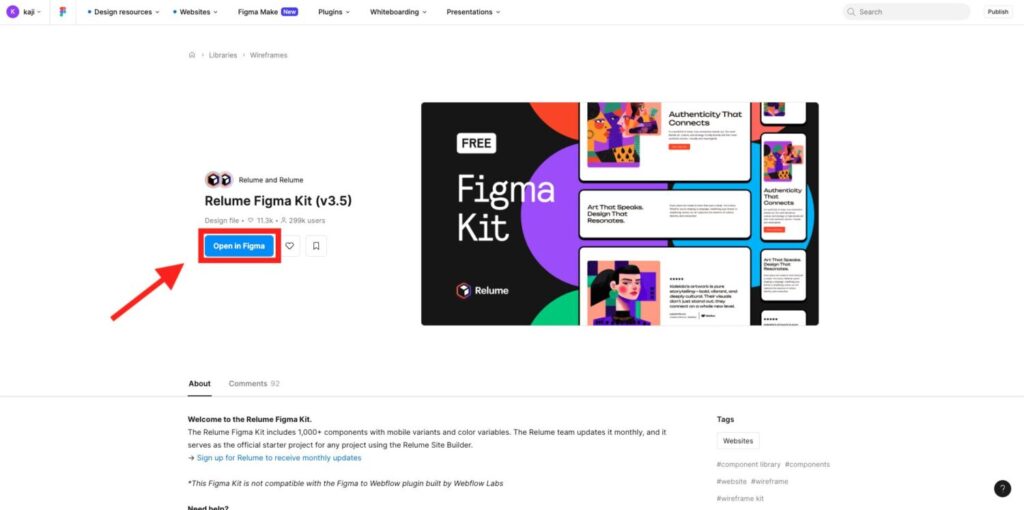Click the search magnifier icon
Viewport: 1024px width, 510px height.
pos(851,12)
